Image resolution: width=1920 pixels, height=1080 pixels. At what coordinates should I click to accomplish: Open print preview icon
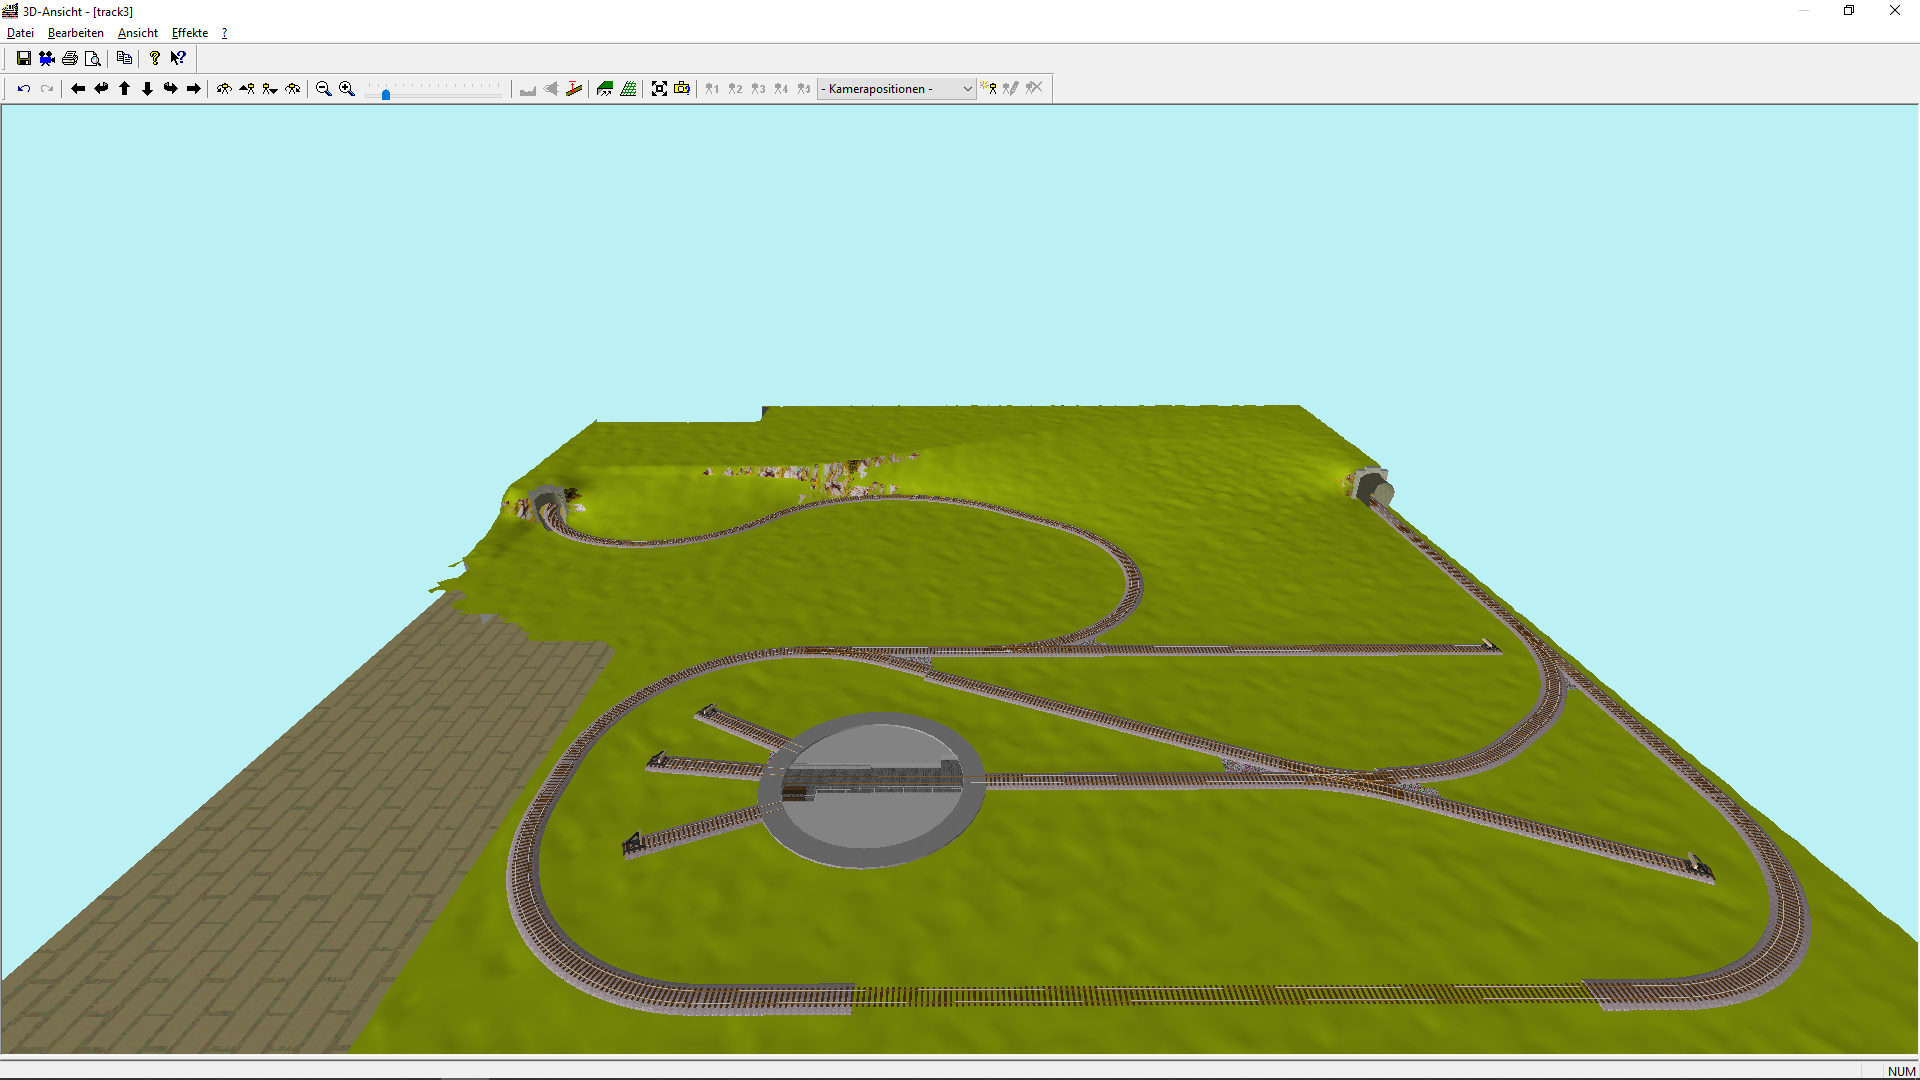pyautogui.click(x=93, y=58)
